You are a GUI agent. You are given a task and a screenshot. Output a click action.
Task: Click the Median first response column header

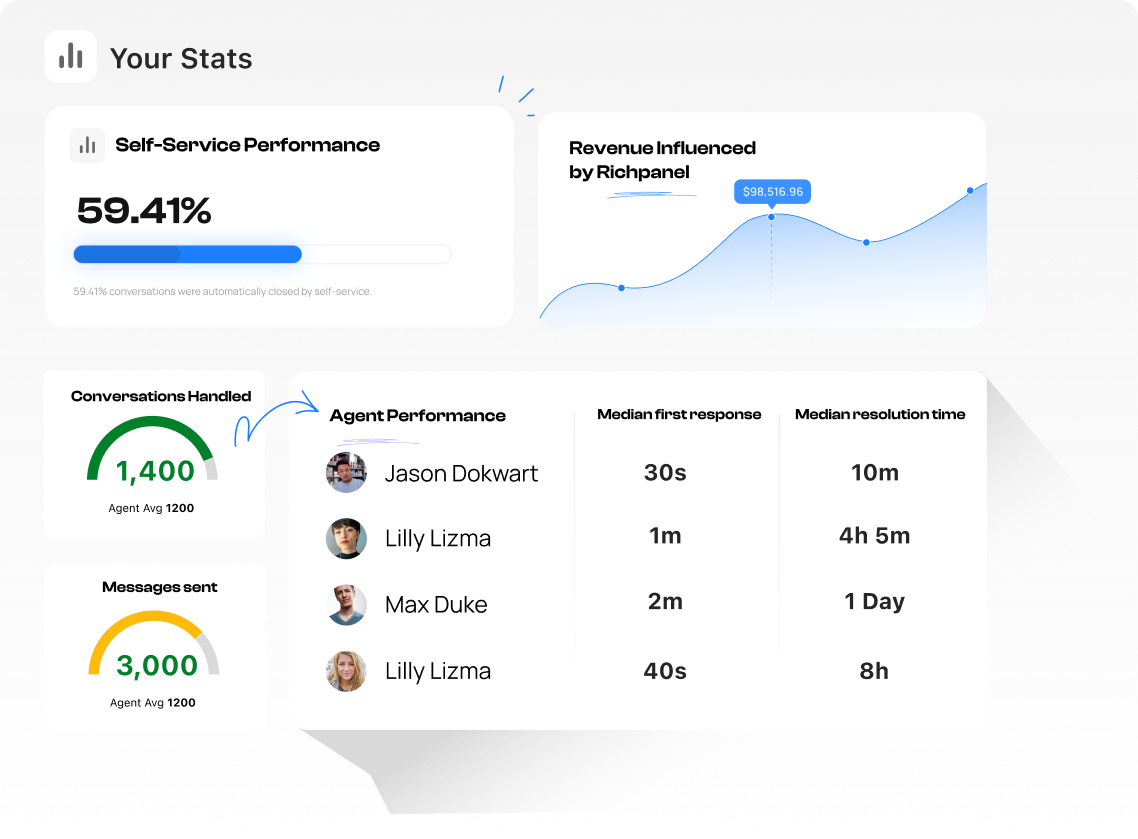pos(679,414)
